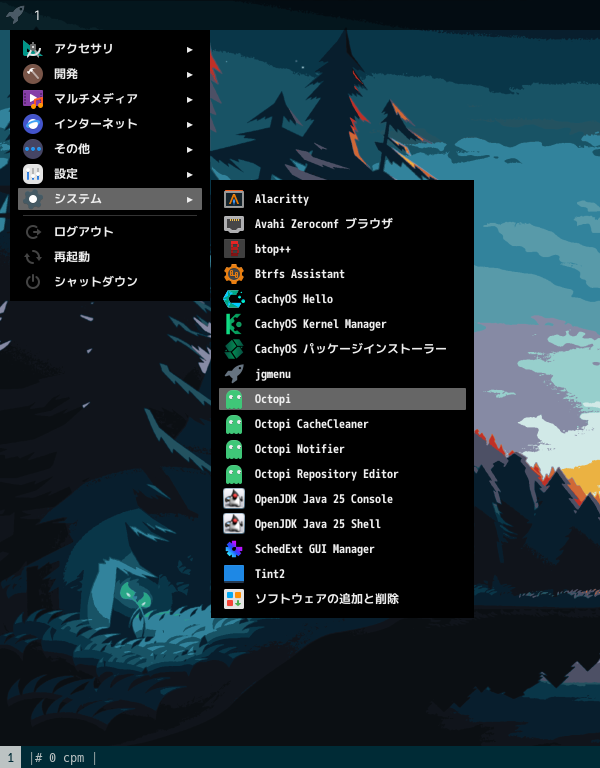Click the 'Octopi Notifier' label

tap(299, 449)
